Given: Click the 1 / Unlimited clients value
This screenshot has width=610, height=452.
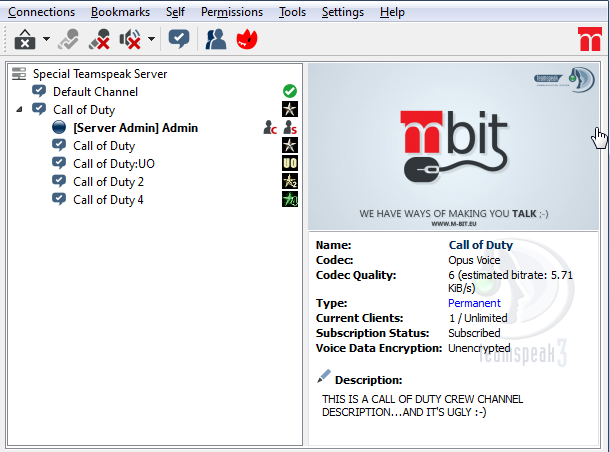Looking at the screenshot, I should point(478,318).
